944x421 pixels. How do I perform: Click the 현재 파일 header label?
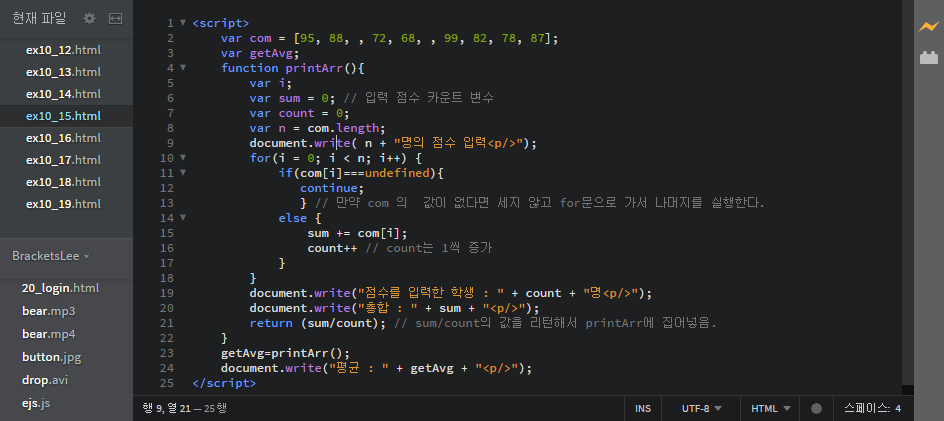39,19
